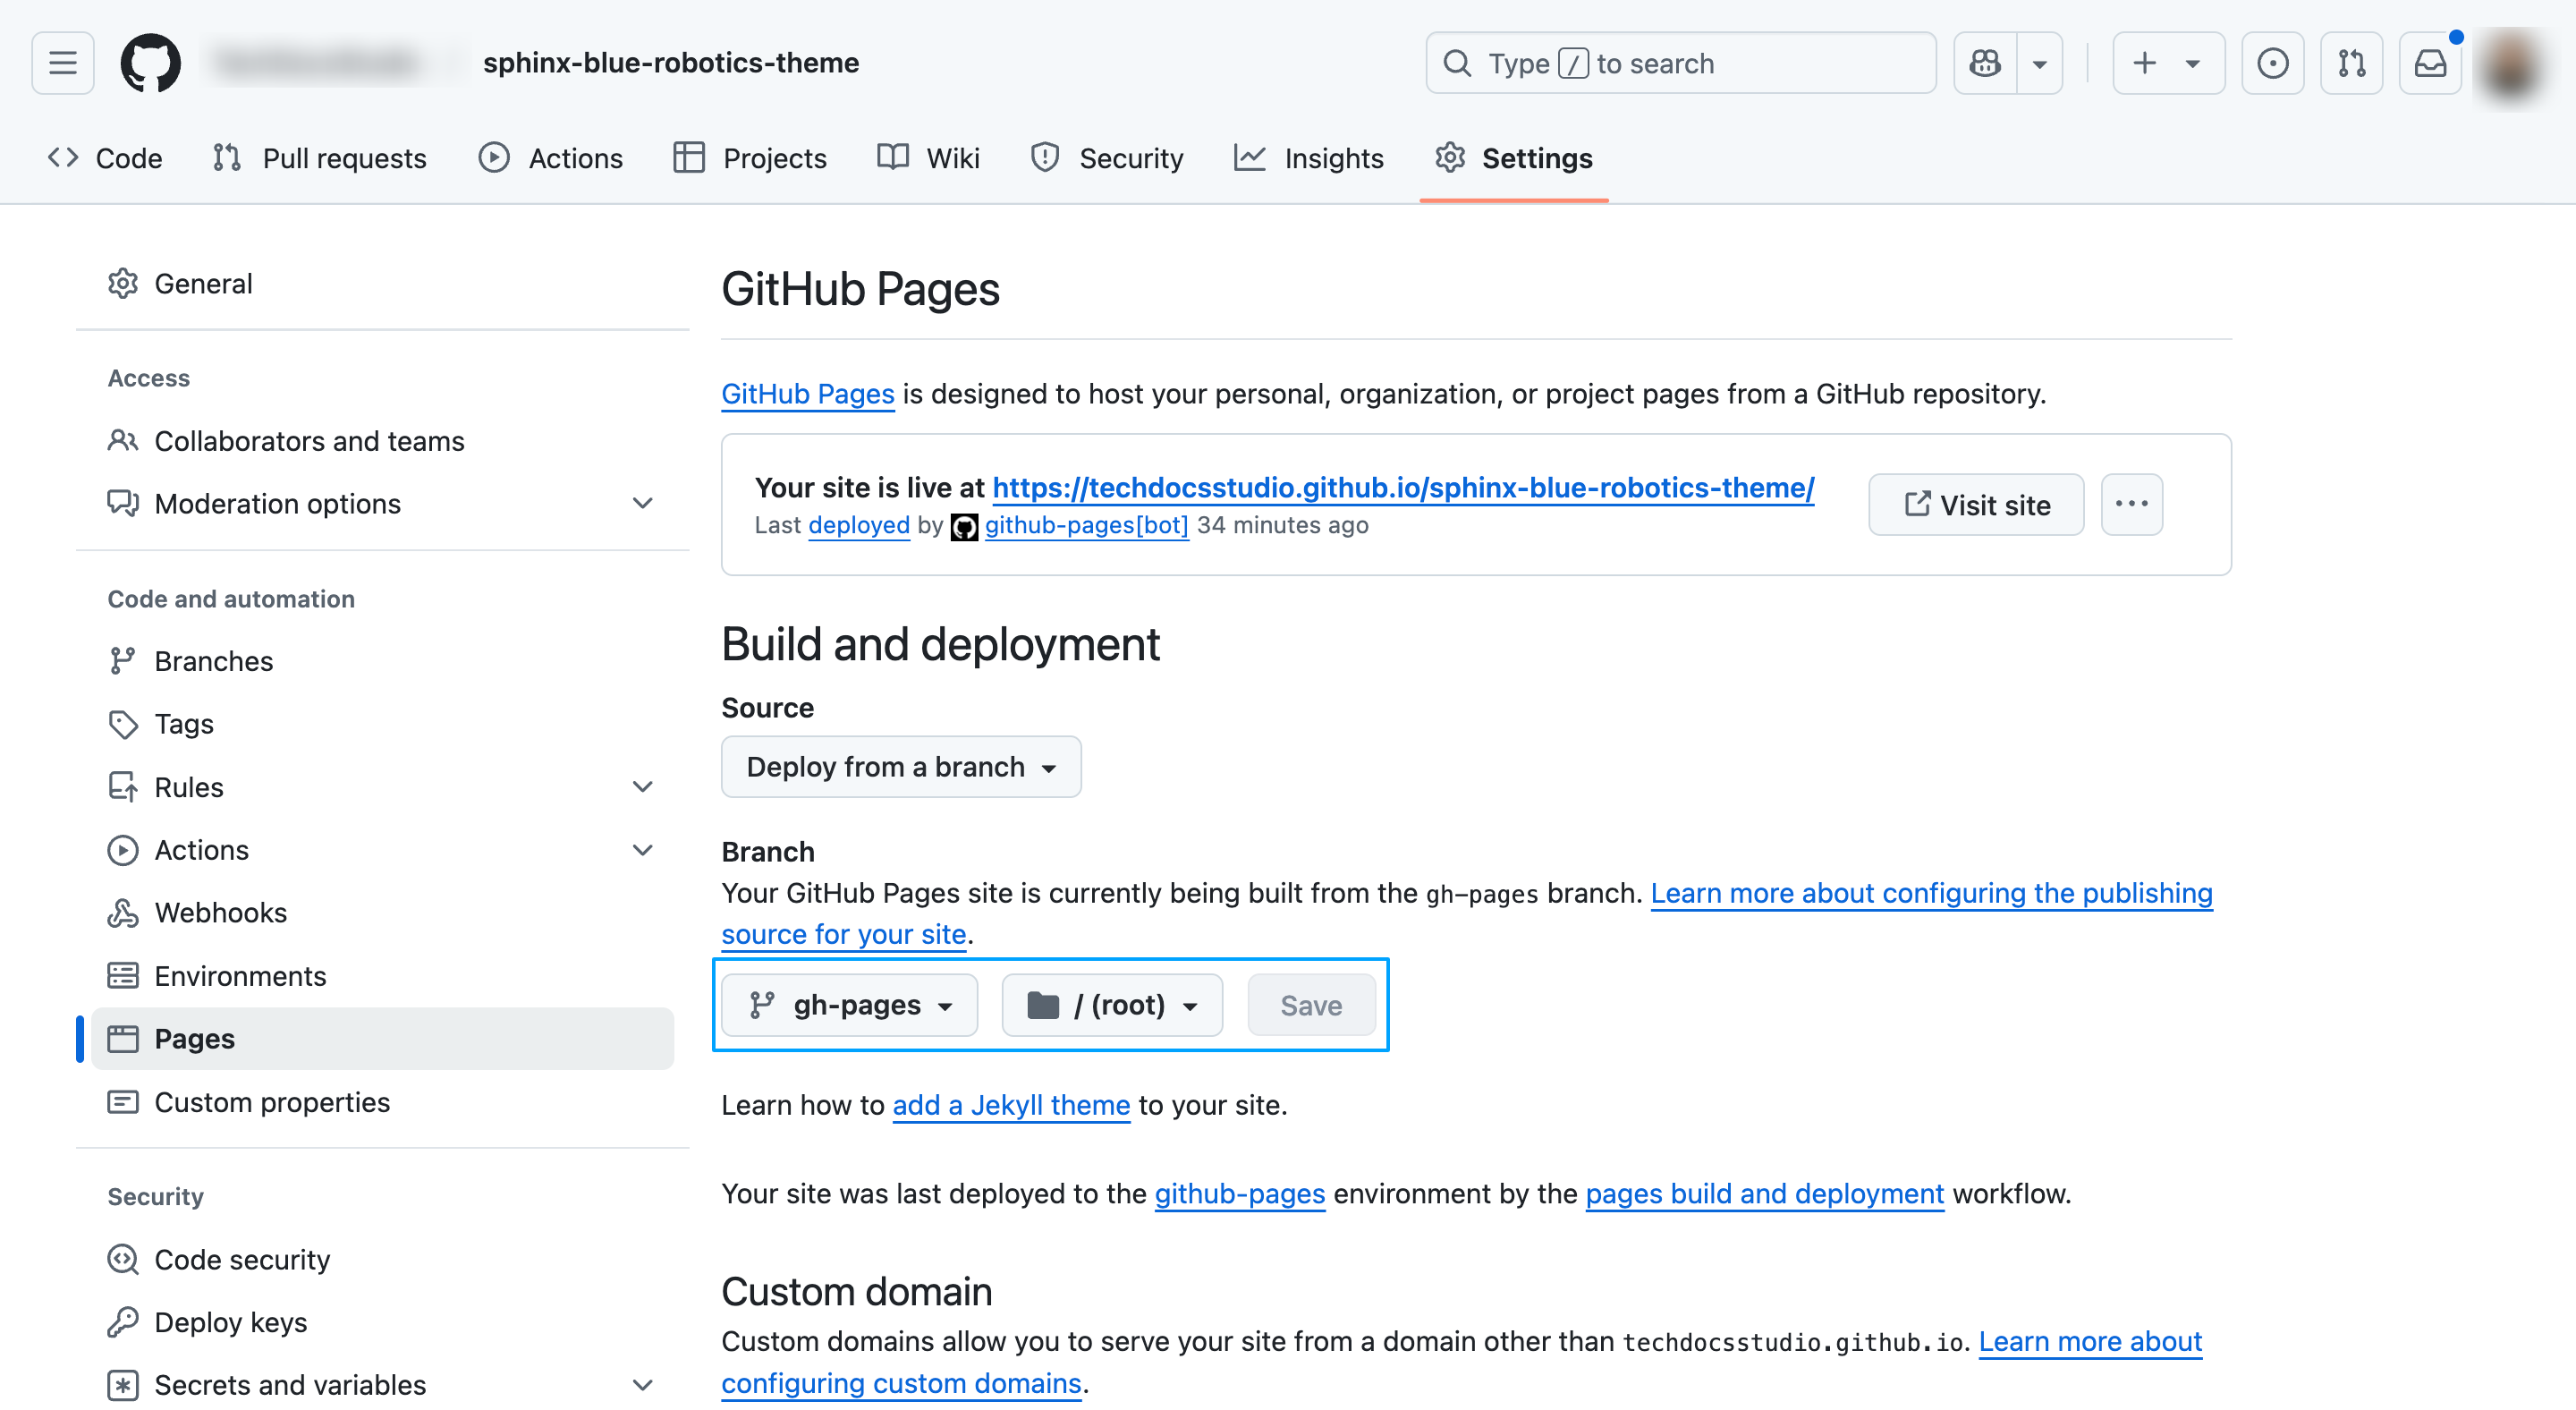Open the notifications inbox icon
The width and height of the screenshot is (2576, 1410).
coord(2430,63)
